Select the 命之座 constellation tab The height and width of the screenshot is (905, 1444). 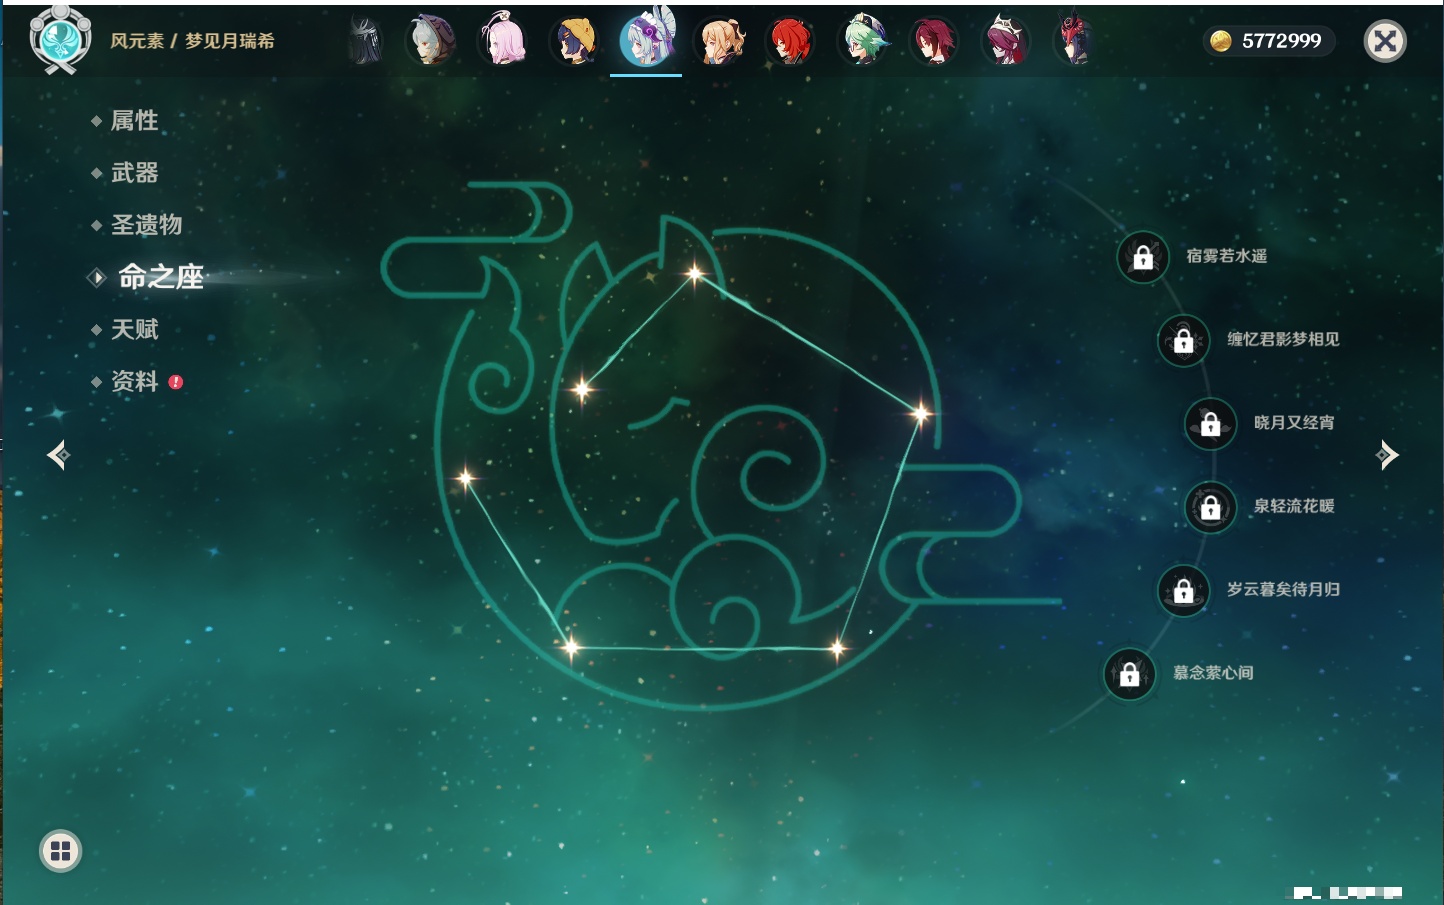coord(160,277)
